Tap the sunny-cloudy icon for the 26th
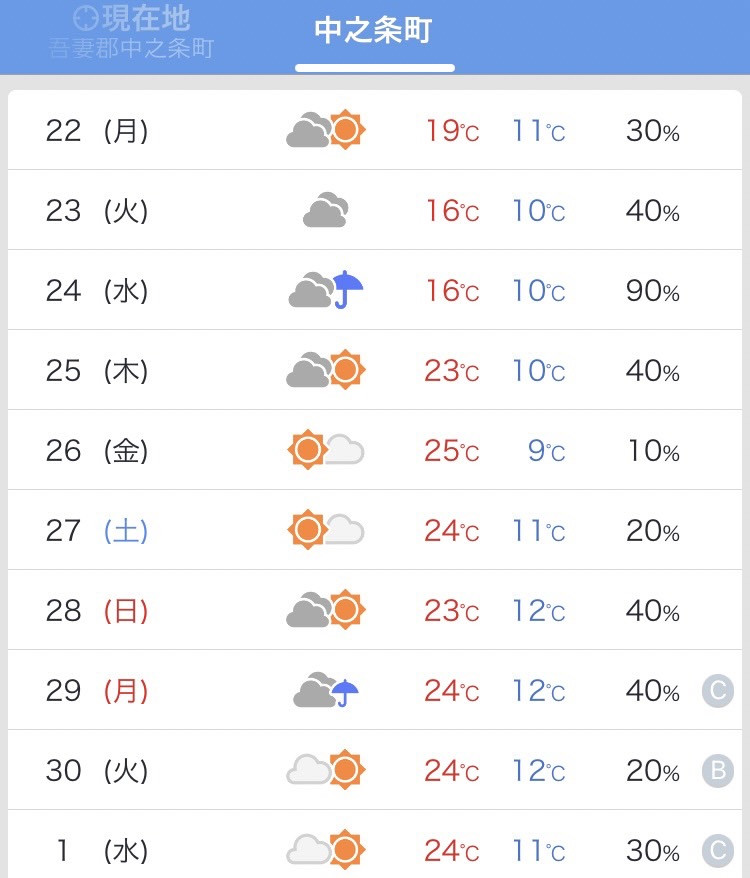The width and height of the screenshot is (750, 878). 325,450
